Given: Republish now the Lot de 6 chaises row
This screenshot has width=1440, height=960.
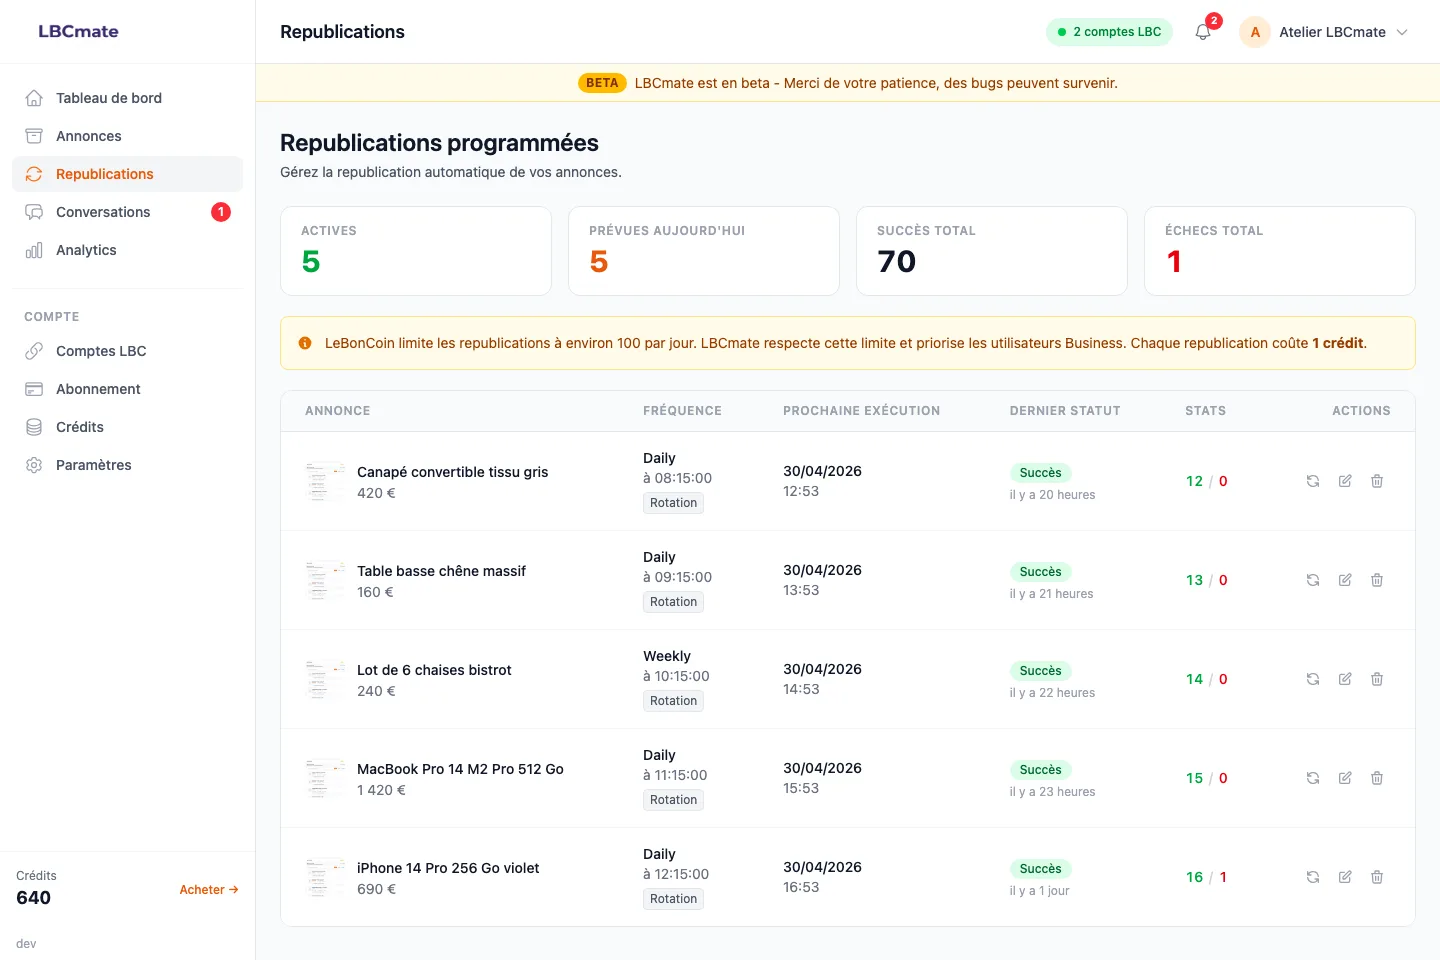Looking at the screenshot, I should coord(1313,679).
